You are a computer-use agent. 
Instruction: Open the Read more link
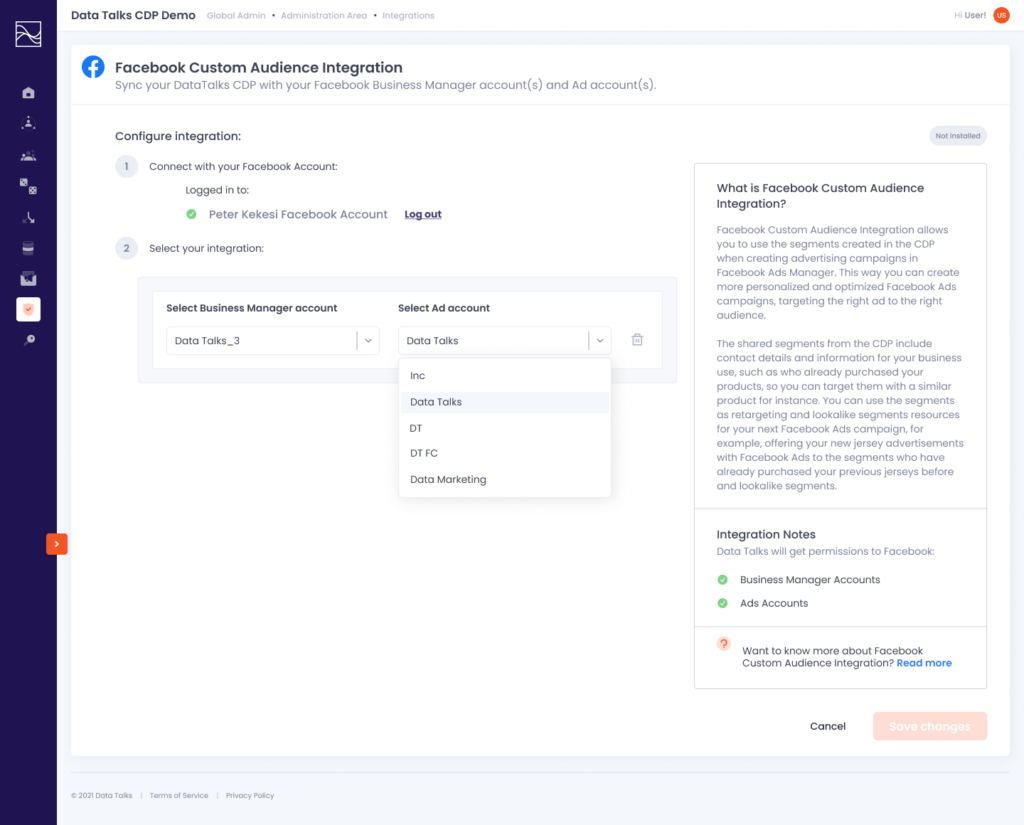pyautogui.click(x=924, y=663)
